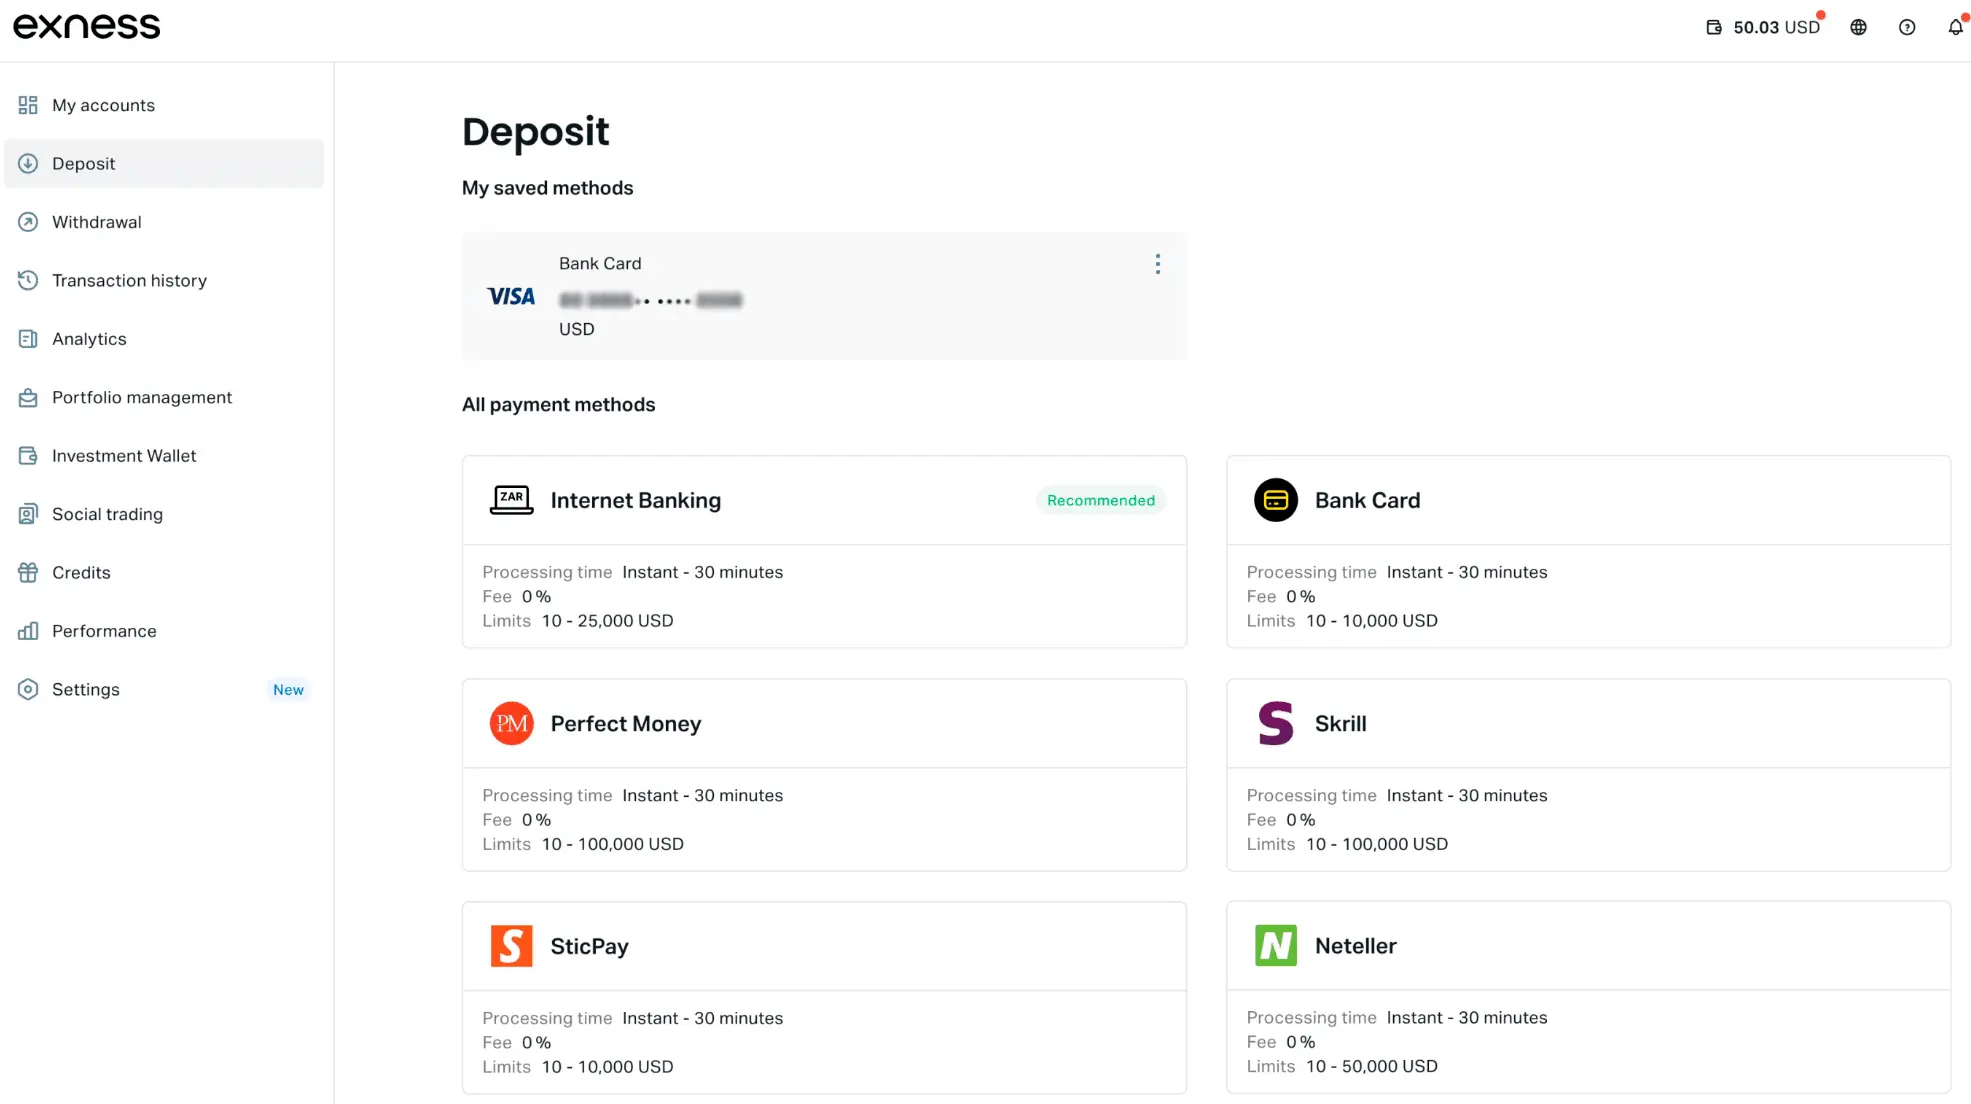This screenshot has width=1971, height=1104.
Task: Open Transaction history page
Action: pyautogui.click(x=129, y=280)
